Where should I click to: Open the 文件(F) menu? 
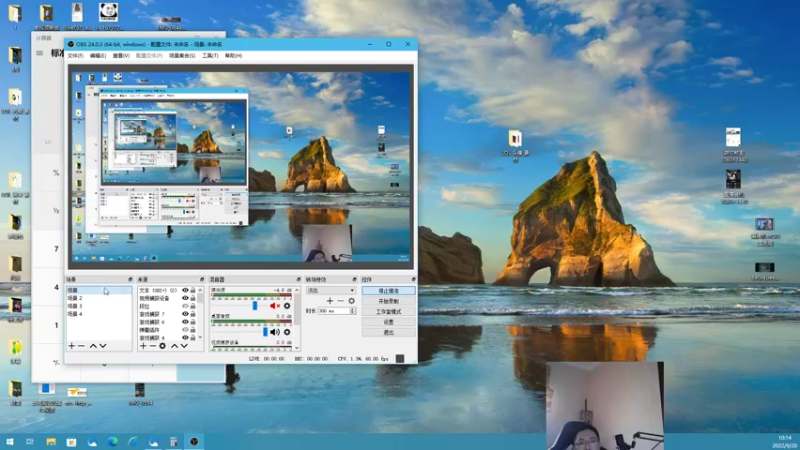click(75, 56)
